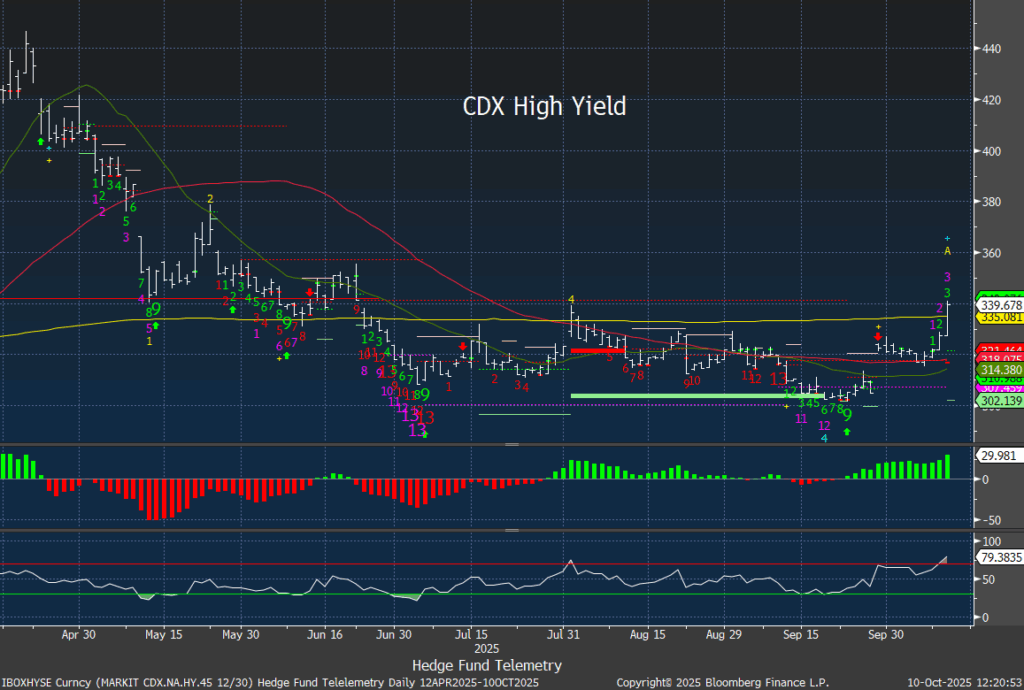Click the red down arrow near the Jul 15 bars
This screenshot has width=1024, height=690.
coord(462,346)
